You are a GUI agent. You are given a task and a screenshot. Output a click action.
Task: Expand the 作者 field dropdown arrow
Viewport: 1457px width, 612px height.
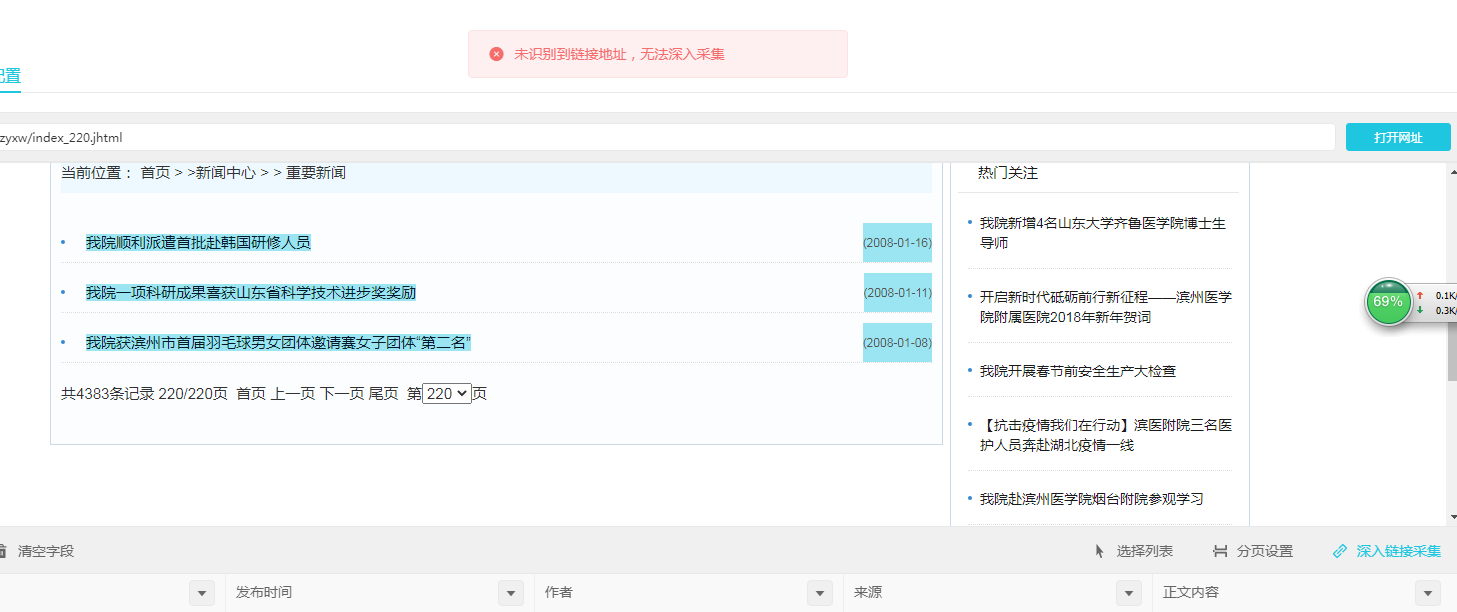pos(820,593)
